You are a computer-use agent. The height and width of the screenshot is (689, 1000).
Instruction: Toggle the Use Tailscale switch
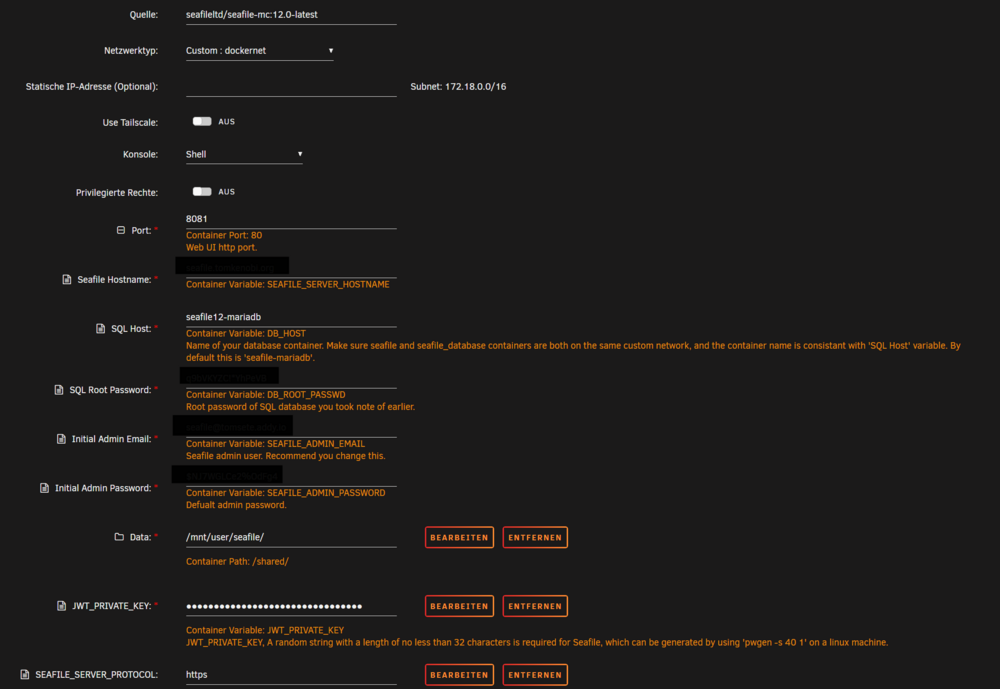coord(202,121)
